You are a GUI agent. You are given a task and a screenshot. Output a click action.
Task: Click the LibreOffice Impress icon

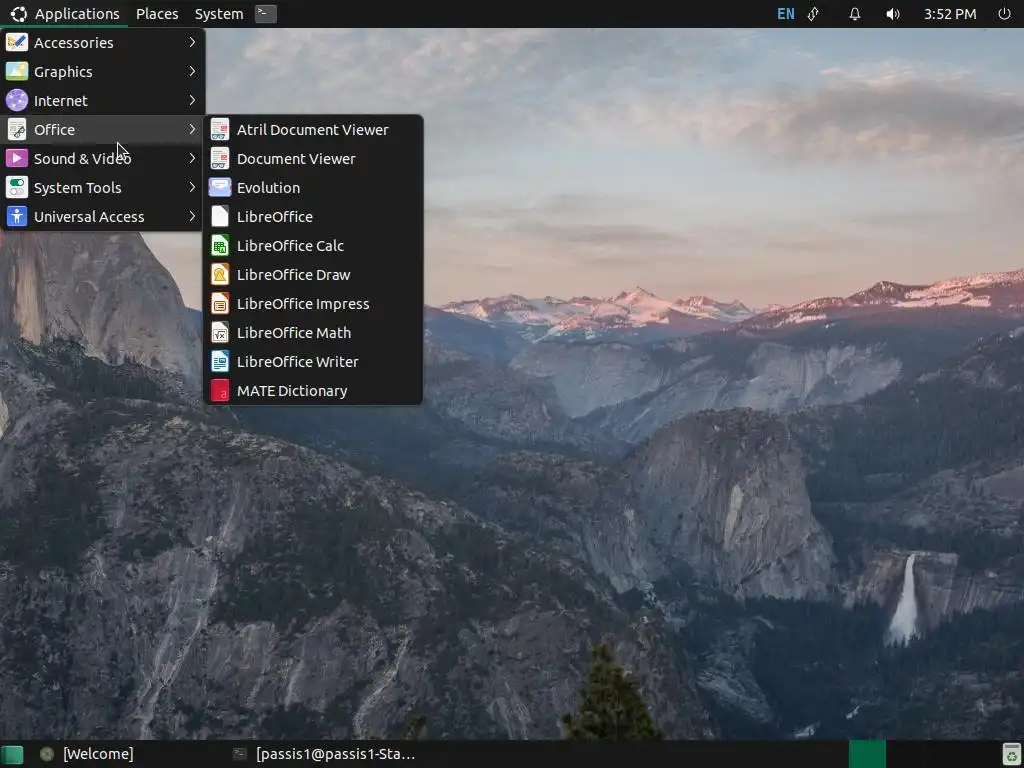(x=220, y=304)
